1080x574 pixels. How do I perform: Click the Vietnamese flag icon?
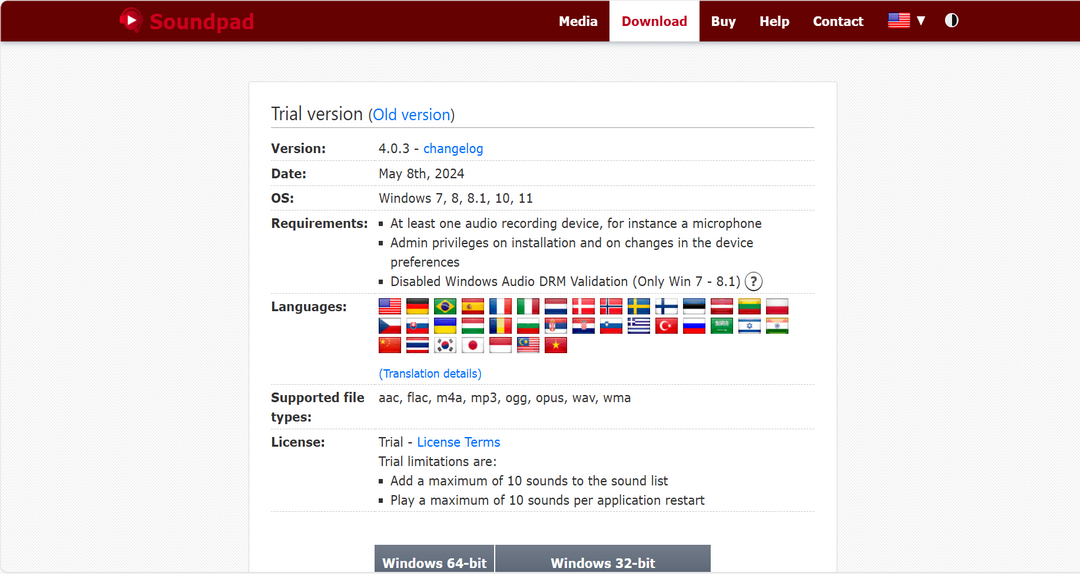coord(556,345)
